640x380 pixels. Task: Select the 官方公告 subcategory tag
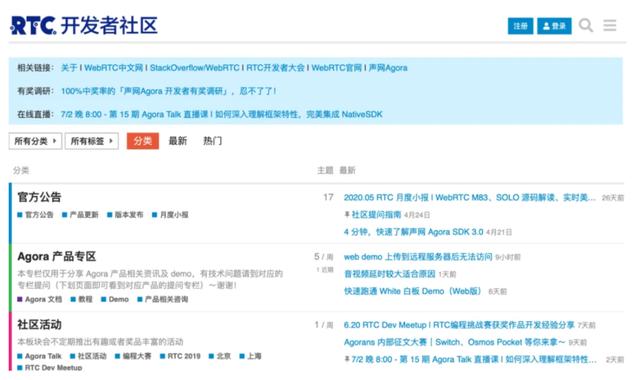click(x=36, y=215)
